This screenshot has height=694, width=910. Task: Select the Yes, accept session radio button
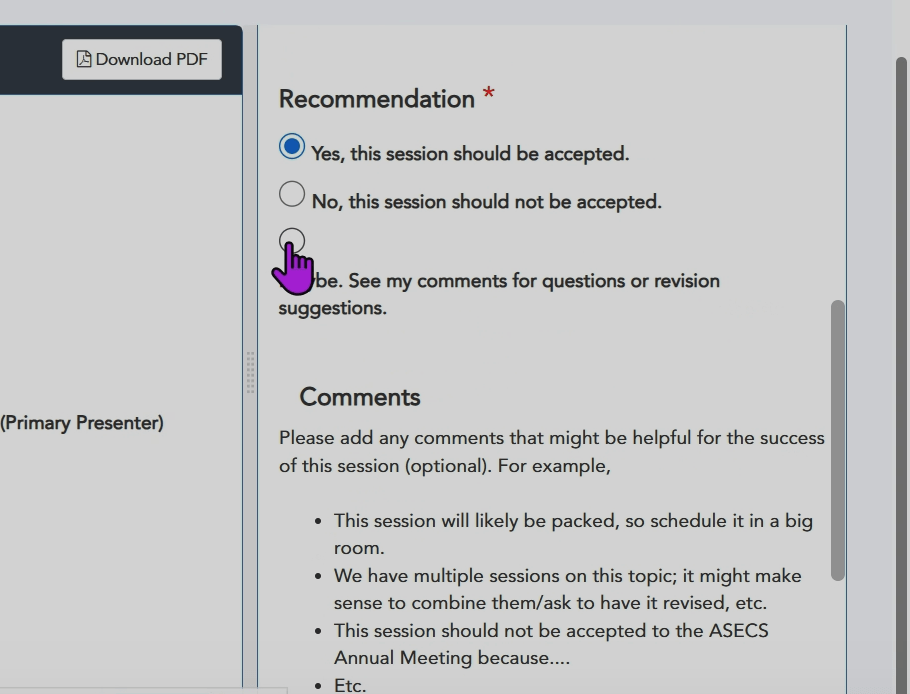pos(291,147)
